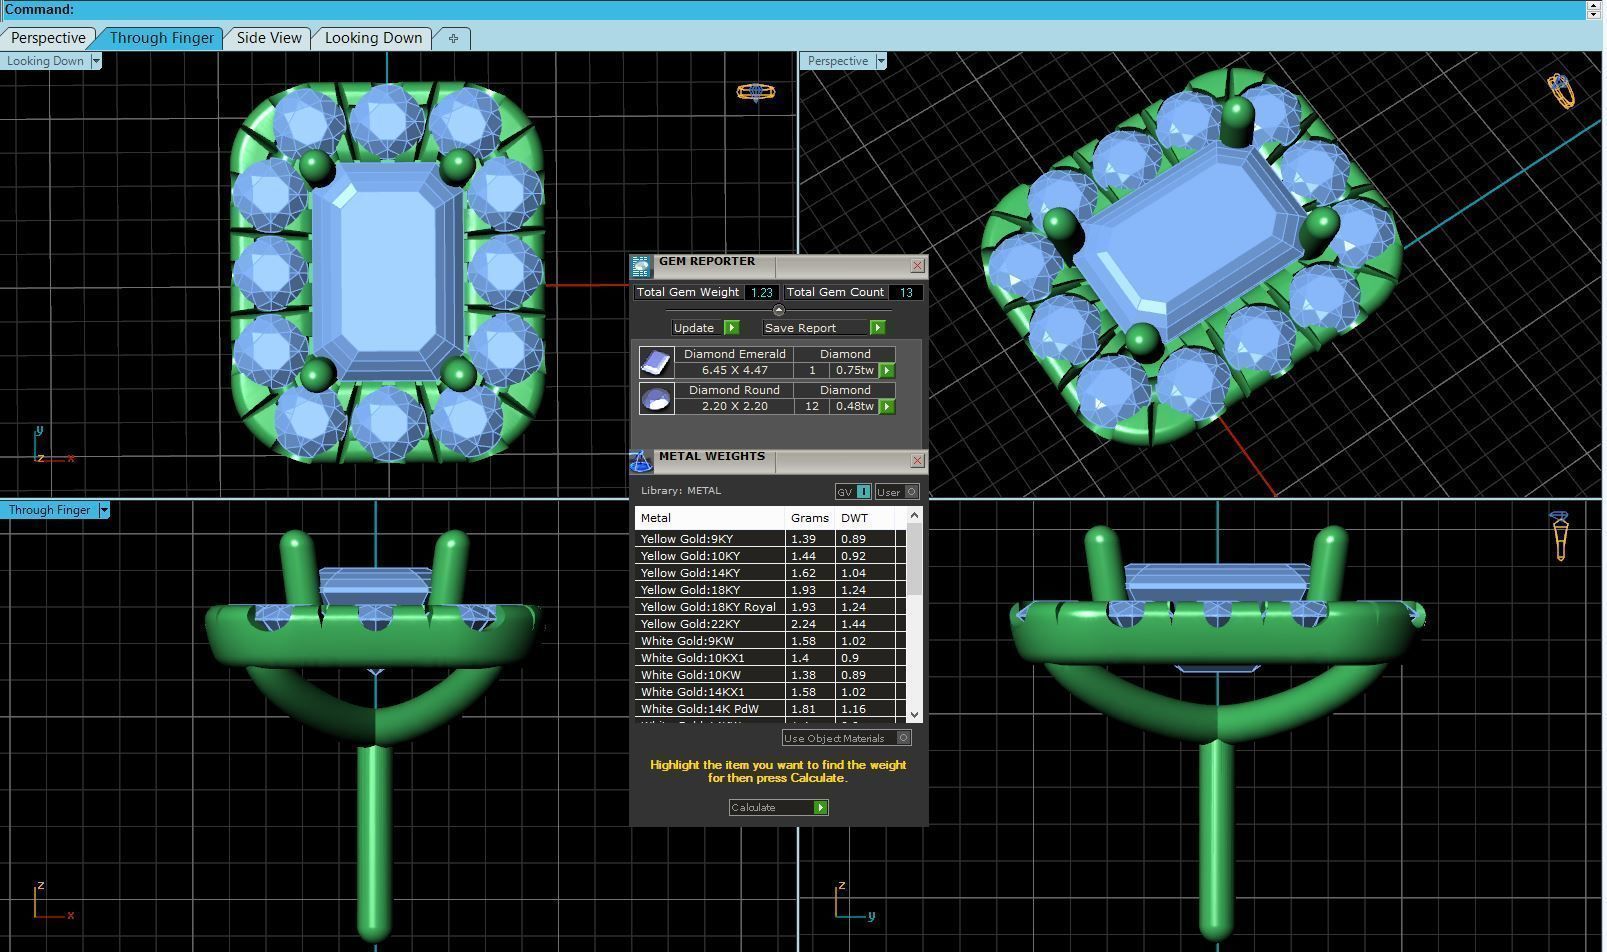Select the Yellow Gold:22KY row
This screenshot has height=952, width=1607.
[x=770, y=624]
